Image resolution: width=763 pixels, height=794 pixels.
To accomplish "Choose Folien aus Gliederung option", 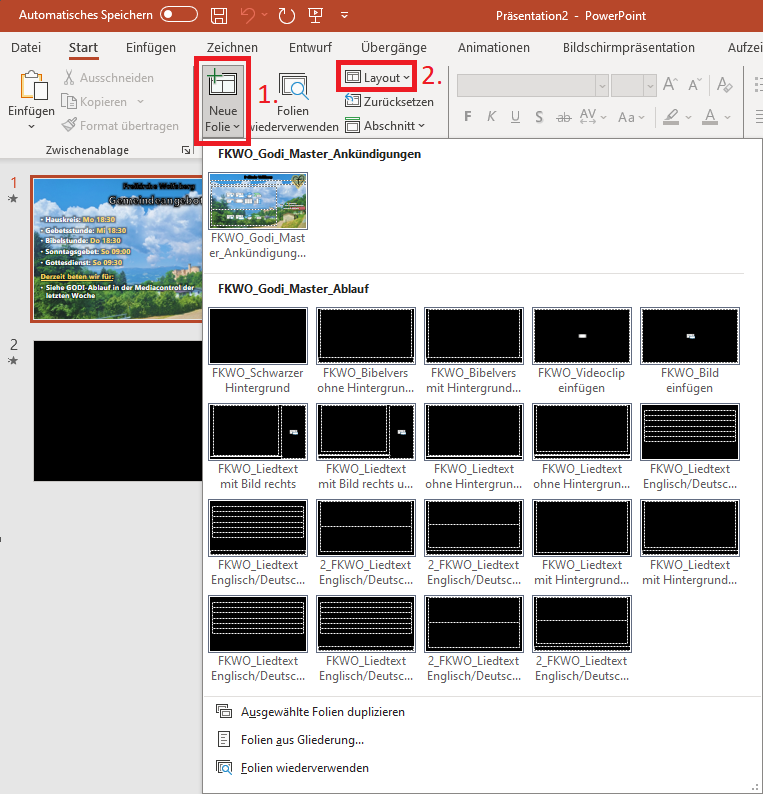I will pyautogui.click(x=303, y=740).
